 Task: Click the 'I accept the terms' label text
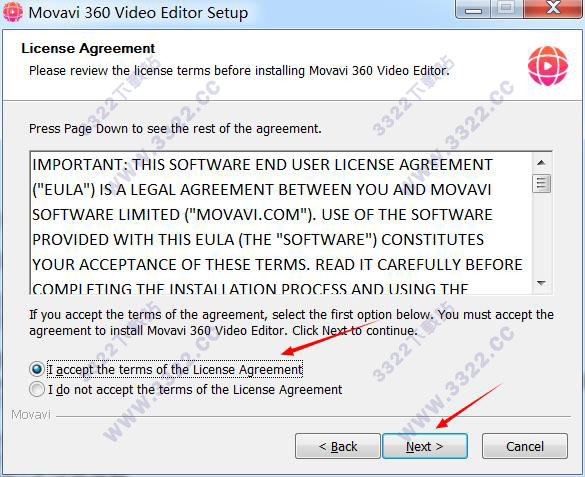click(x=175, y=370)
